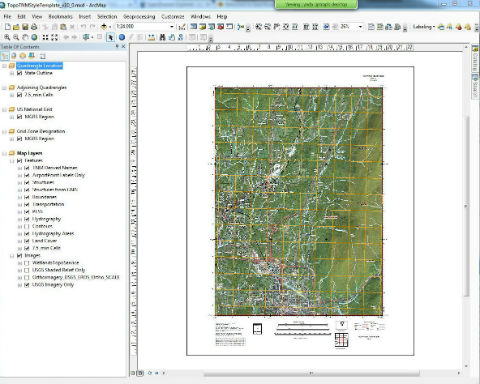Click the Full Extent globe icon

click(x=34, y=37)
